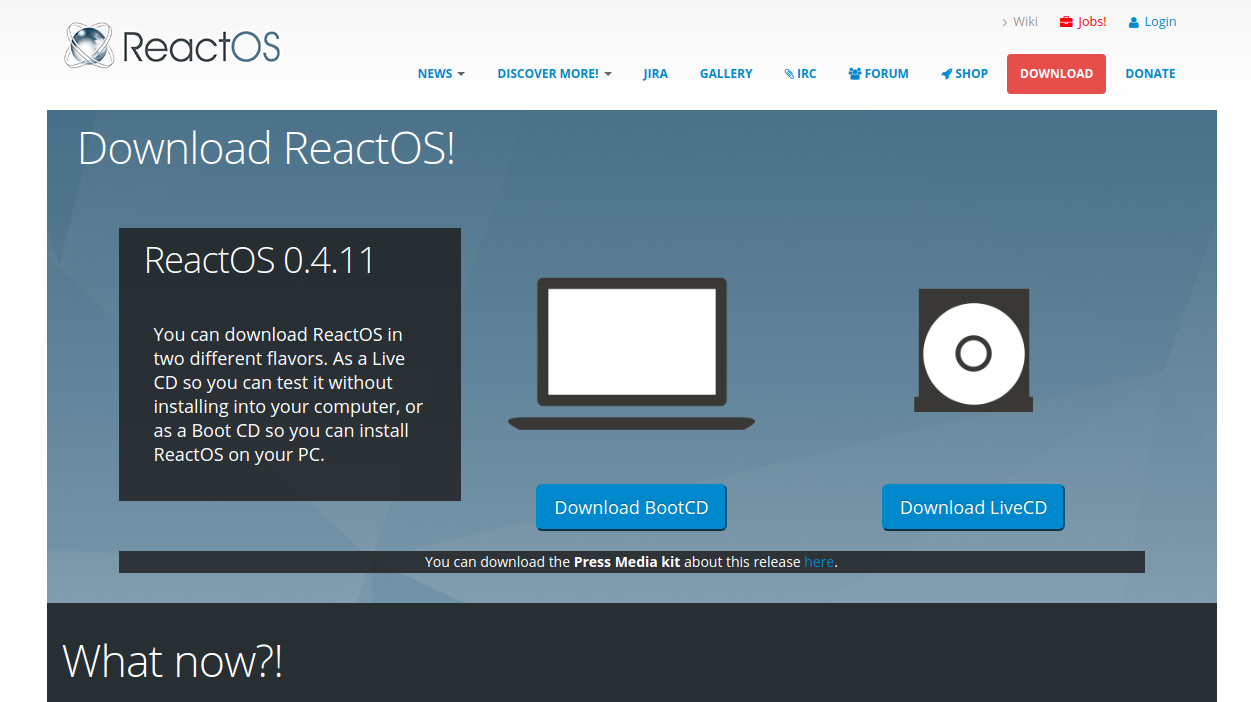
Task: Open the DONATE menu item
Action: pos(1150,74)
